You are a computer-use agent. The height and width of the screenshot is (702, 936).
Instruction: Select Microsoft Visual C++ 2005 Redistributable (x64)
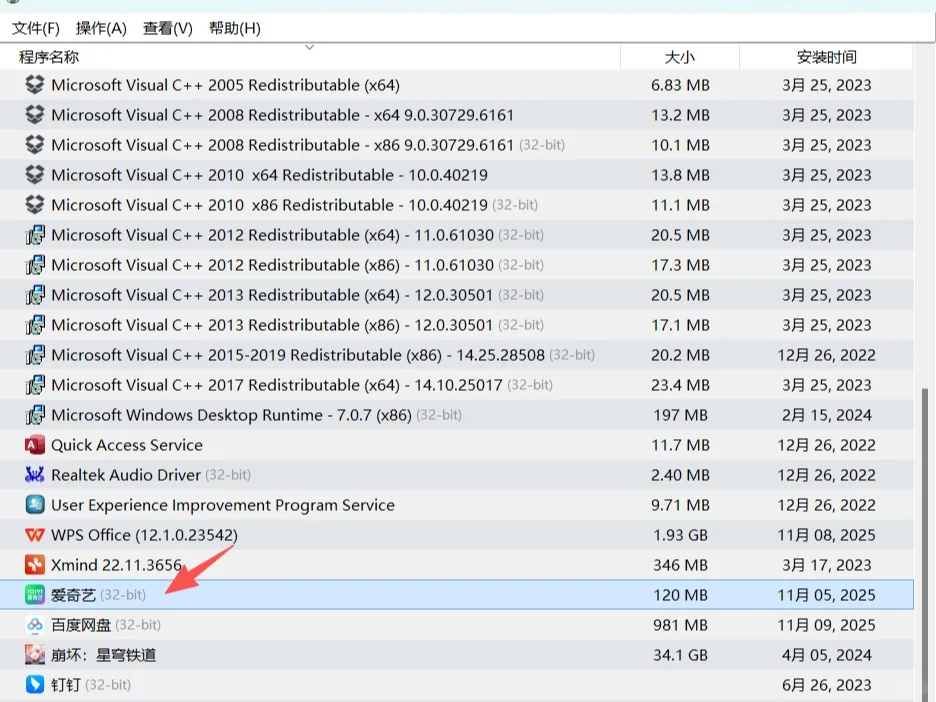[226, 85]
